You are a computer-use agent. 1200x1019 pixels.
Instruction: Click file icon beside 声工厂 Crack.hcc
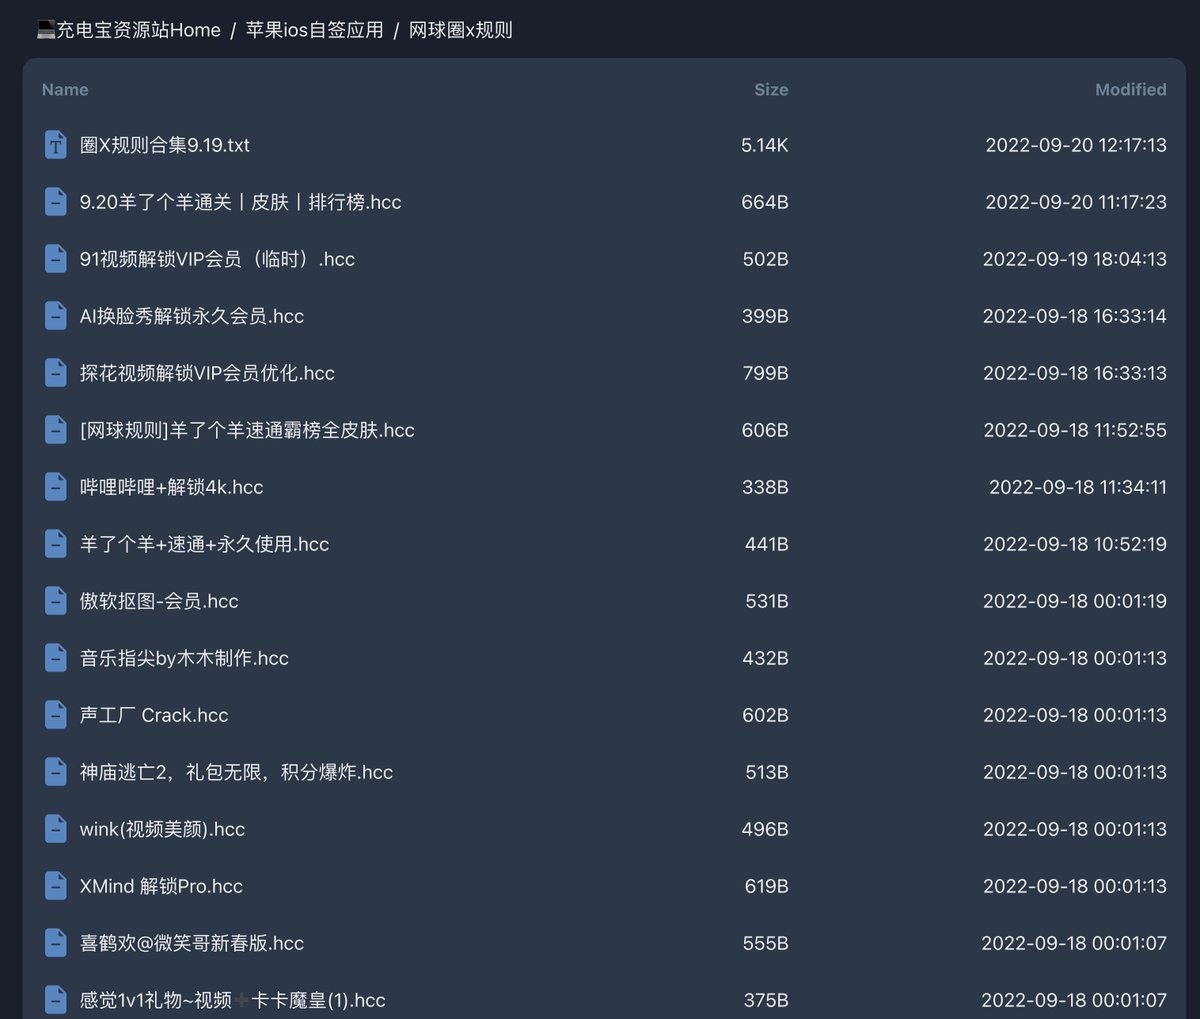(56, 715)
